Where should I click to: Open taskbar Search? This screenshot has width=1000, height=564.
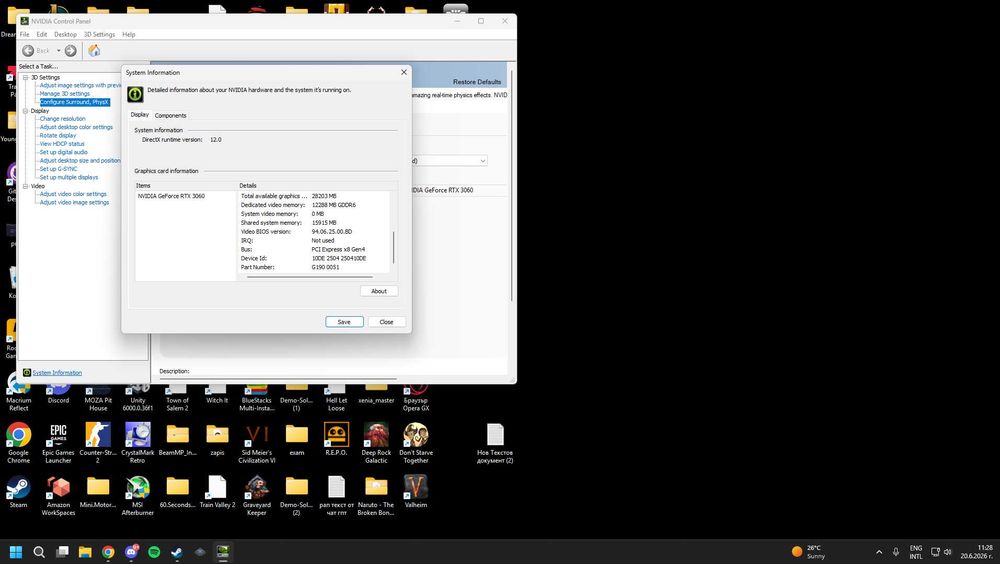tap(39, 552)
